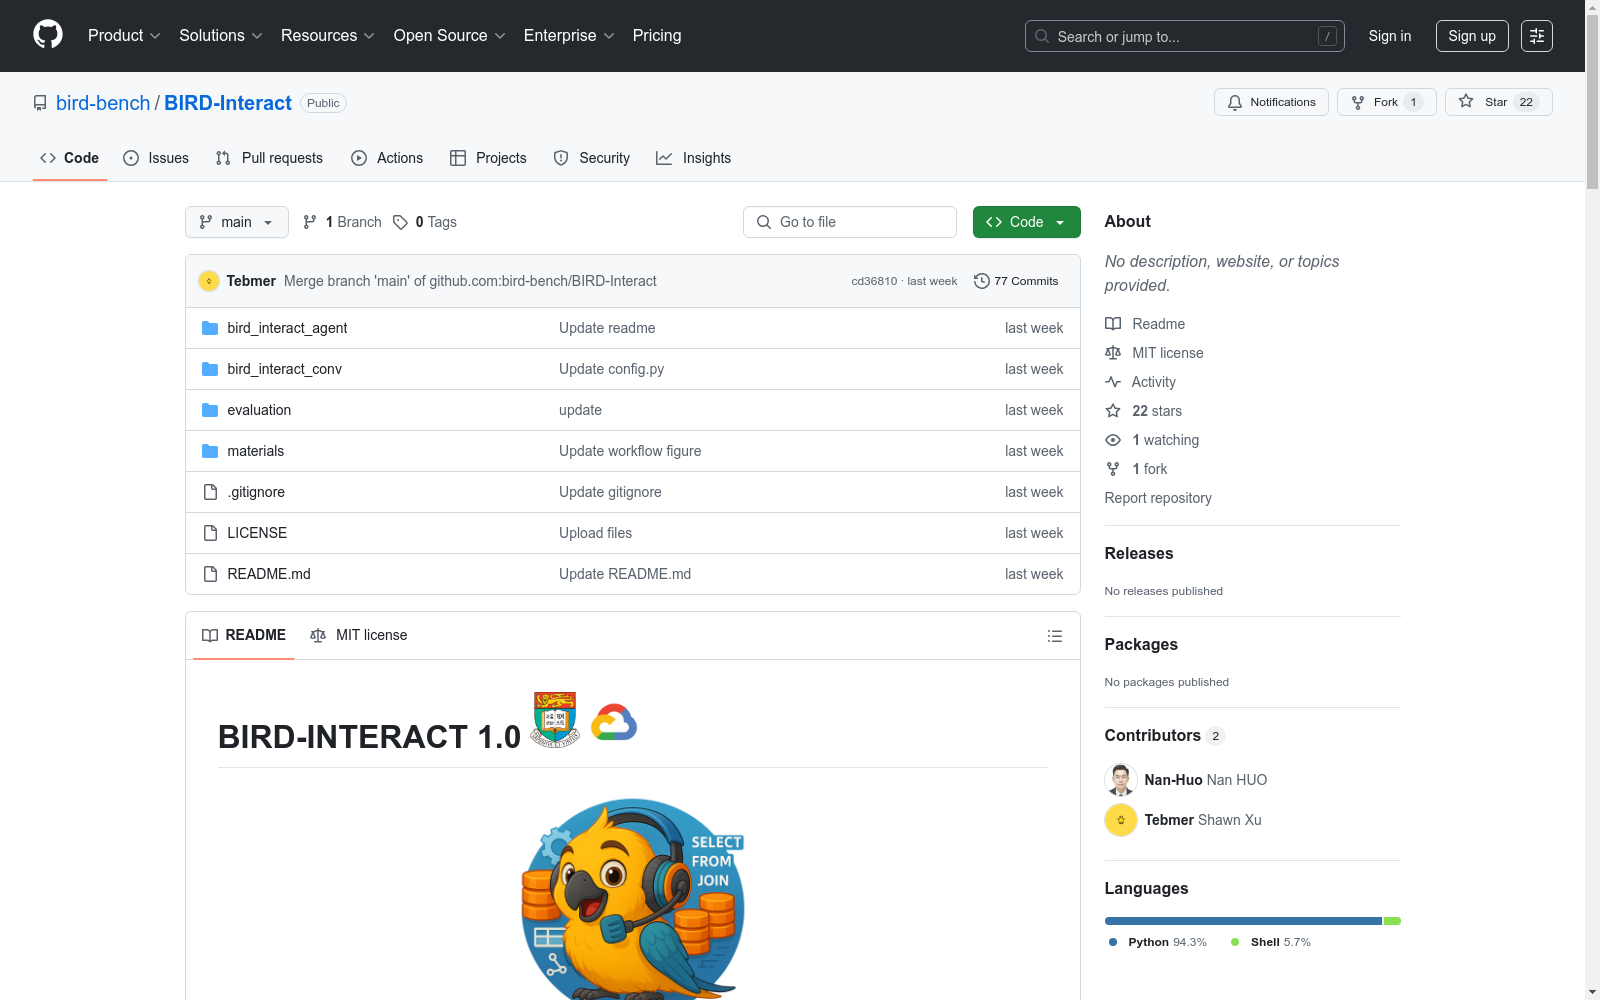Screen dimensions: 1600x1000
Task: Switch to the Insights tab
Action: tap(694, 158)
